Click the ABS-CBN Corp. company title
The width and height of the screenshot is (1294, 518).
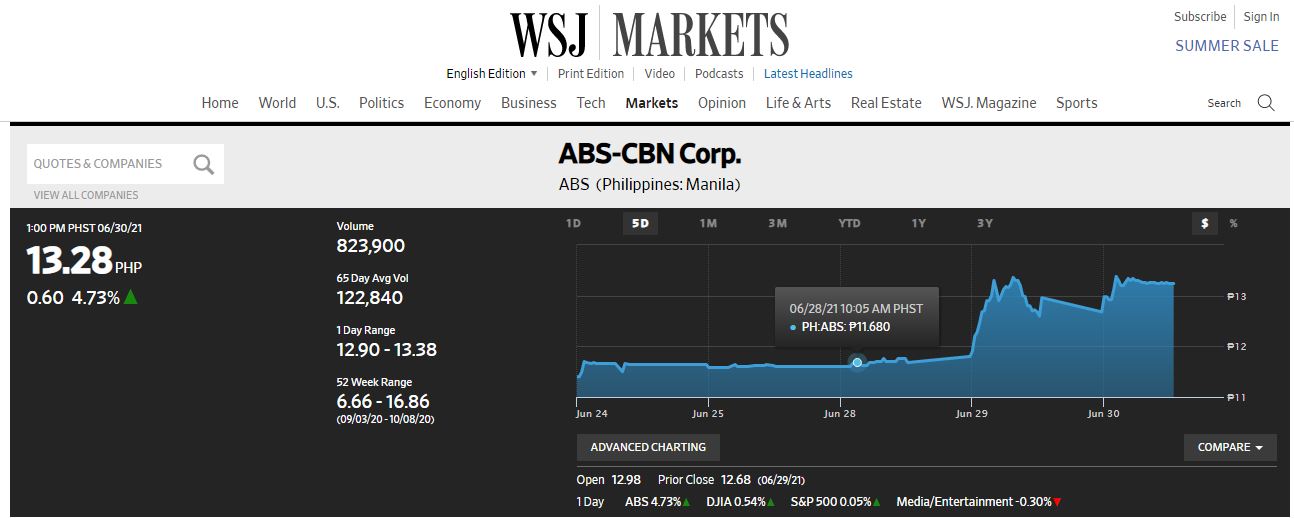[650, 156]
